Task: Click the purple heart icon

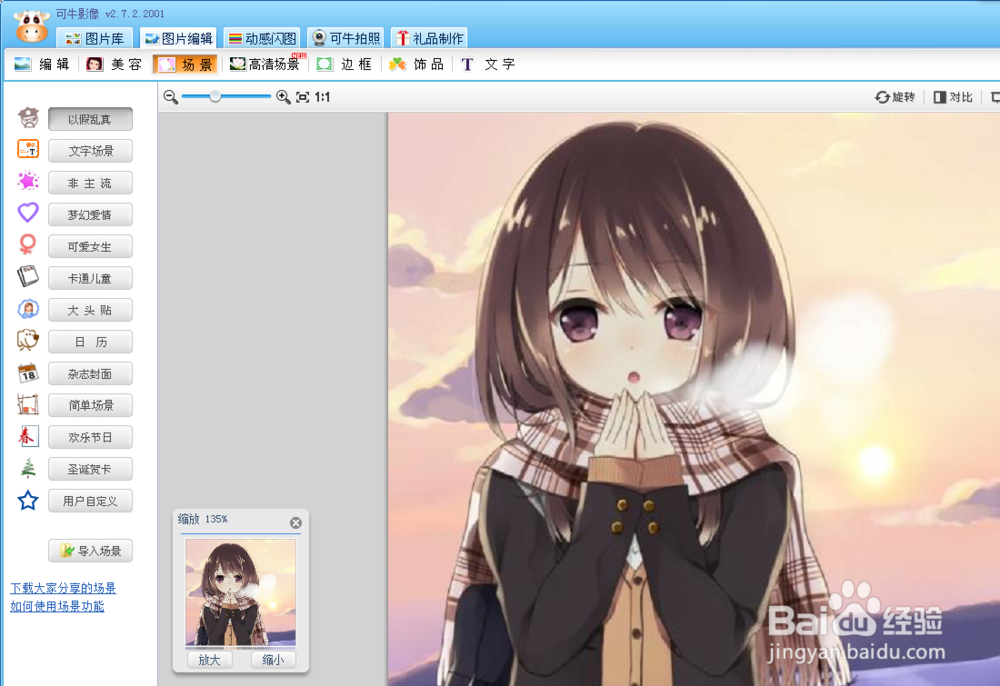Action: pos(28,212)
